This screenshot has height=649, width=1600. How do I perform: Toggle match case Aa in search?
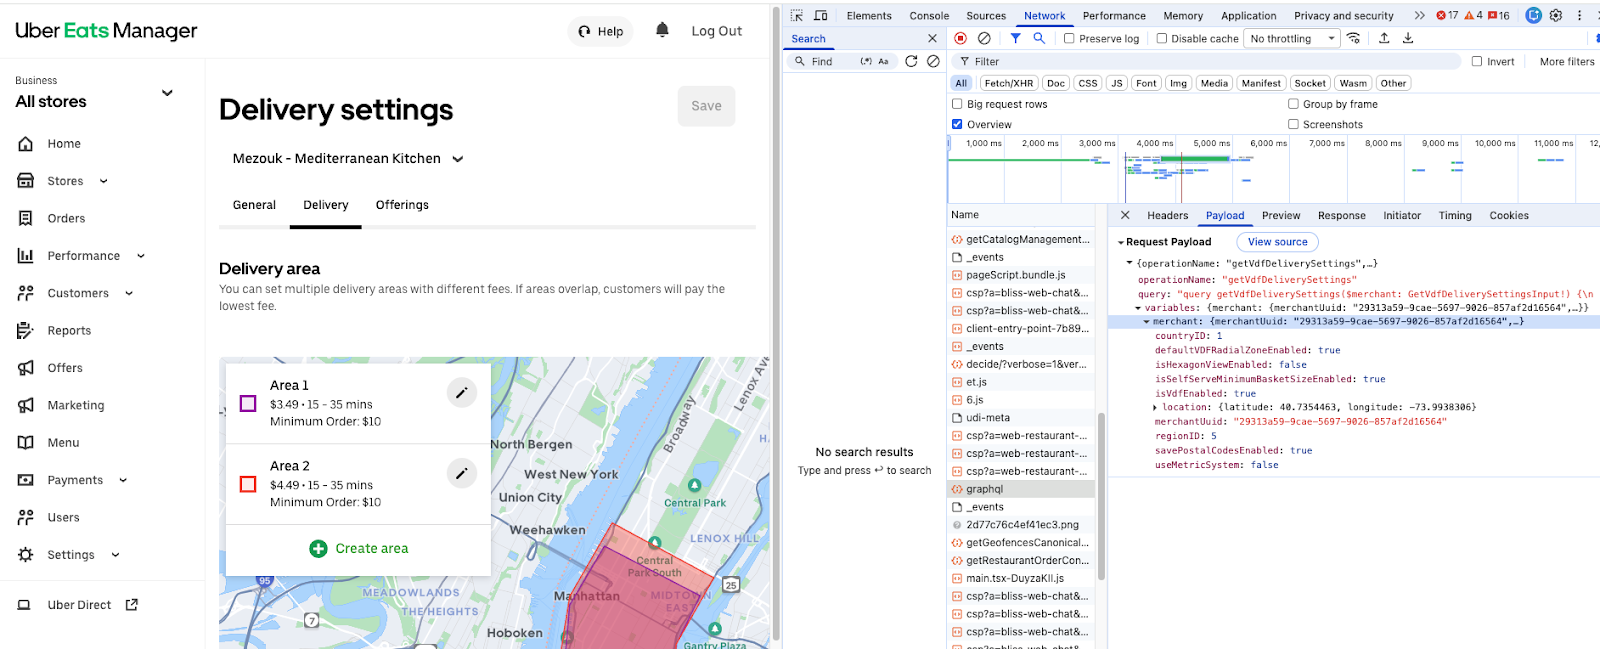(x=883, y=61)
